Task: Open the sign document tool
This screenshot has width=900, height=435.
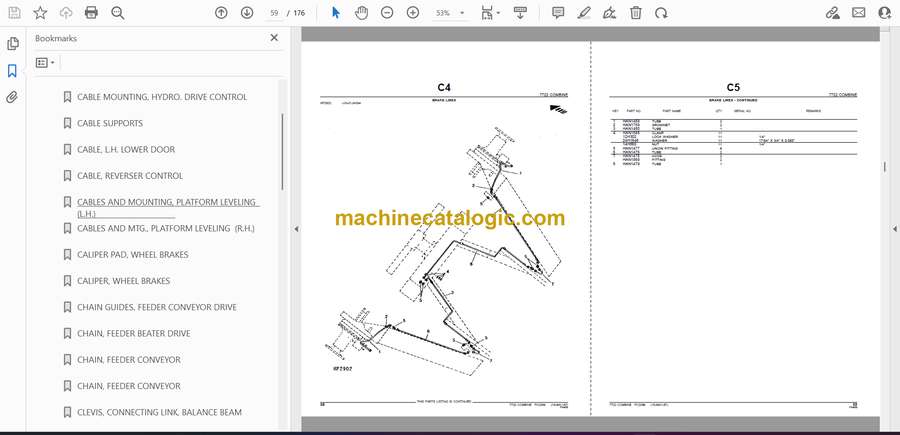Action: pyautogui.click(x=610, y=13)
